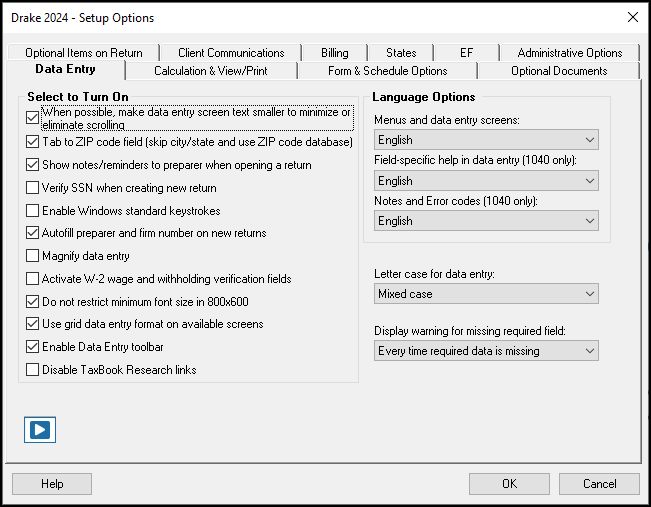Open the States tab

tap(401, 53)
